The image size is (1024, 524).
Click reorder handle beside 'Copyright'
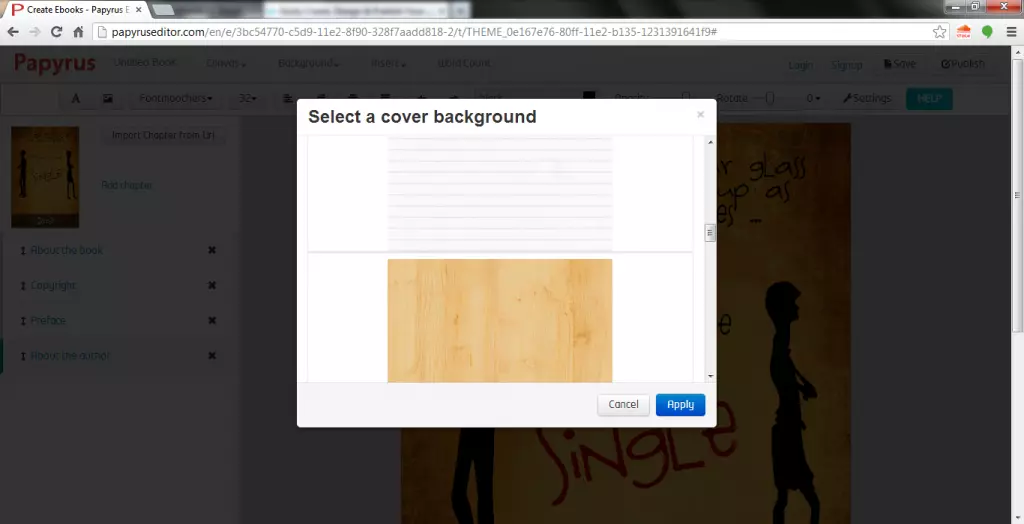[23, 286]
